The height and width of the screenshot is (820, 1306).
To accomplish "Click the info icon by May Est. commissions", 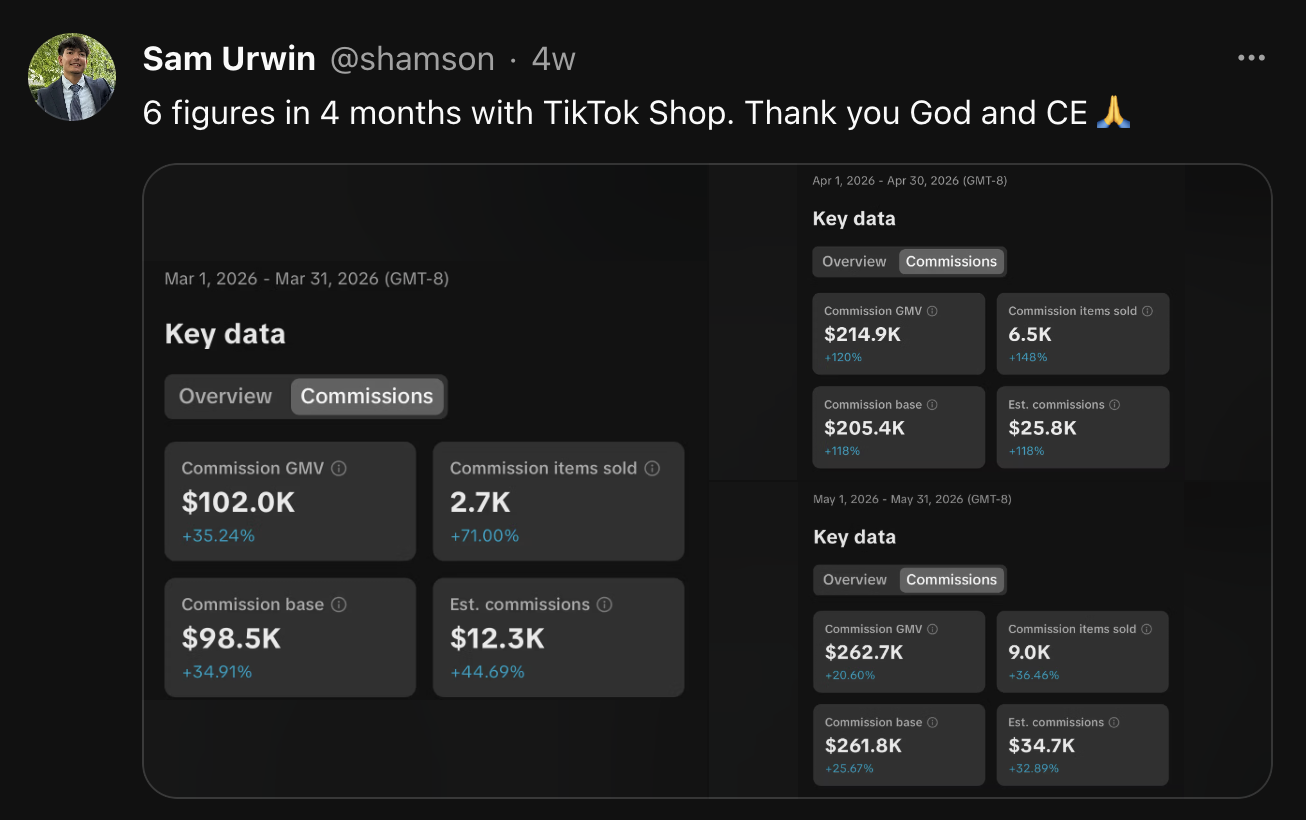I will (1114, 722).
